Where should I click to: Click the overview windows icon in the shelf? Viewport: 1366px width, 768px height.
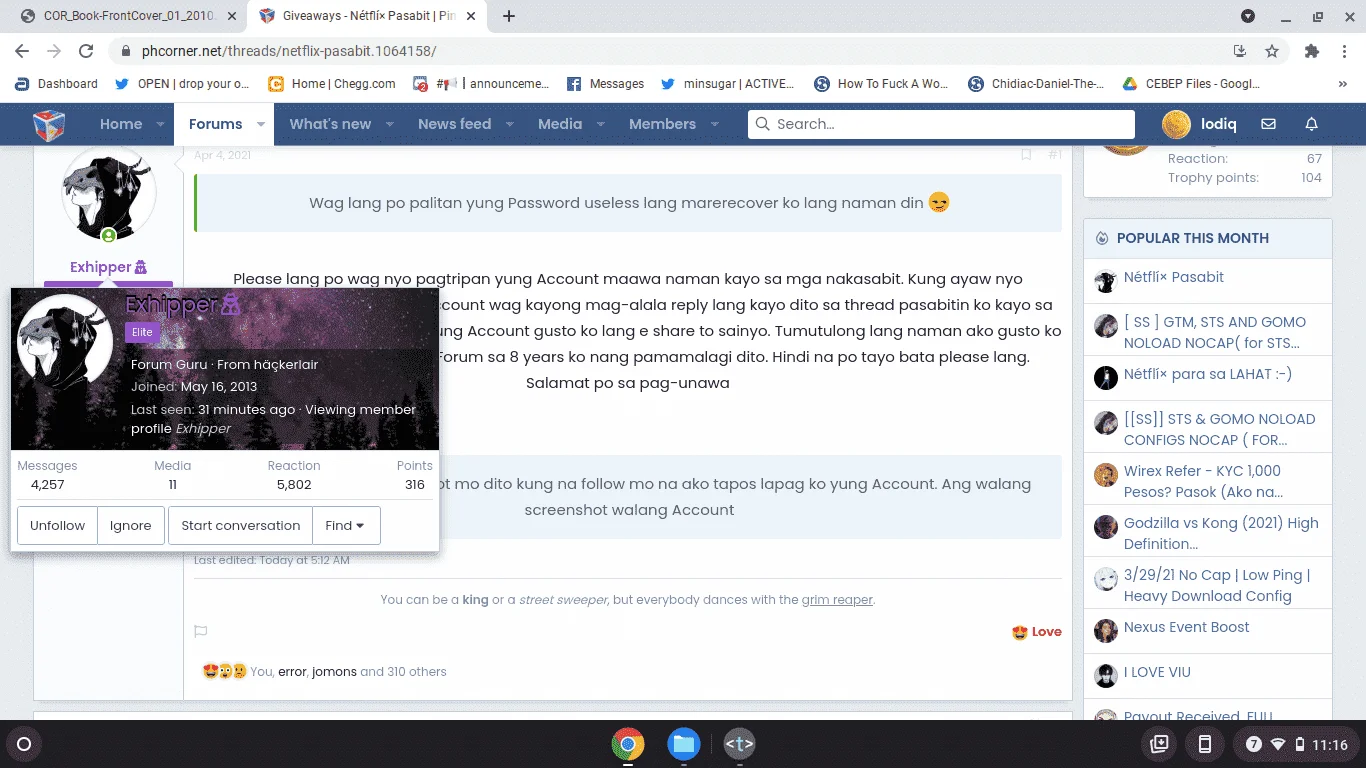pos(1159,744)
